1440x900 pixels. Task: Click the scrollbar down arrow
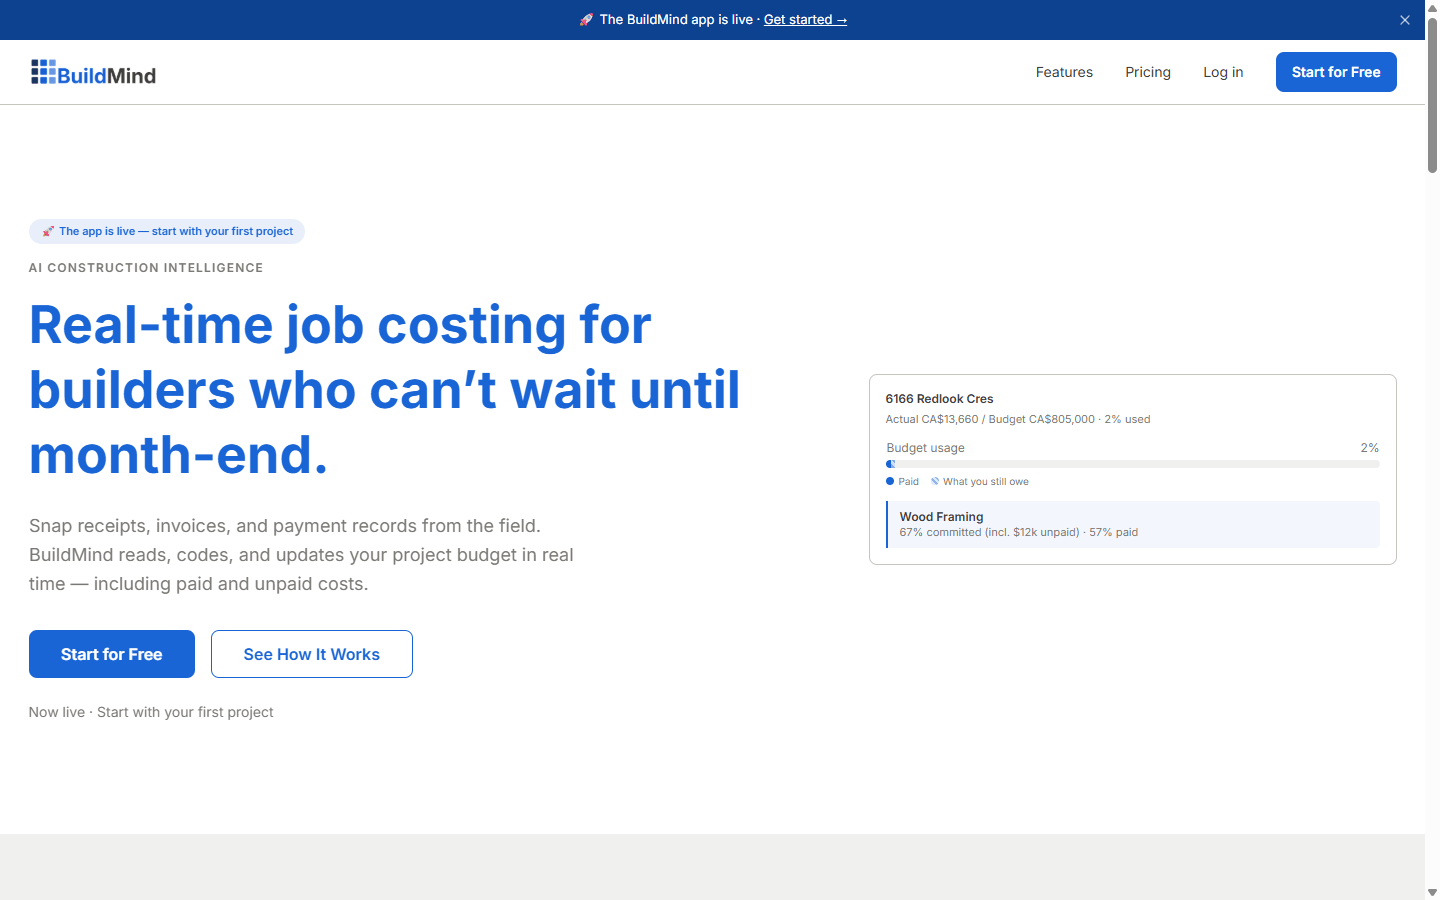1432,892
